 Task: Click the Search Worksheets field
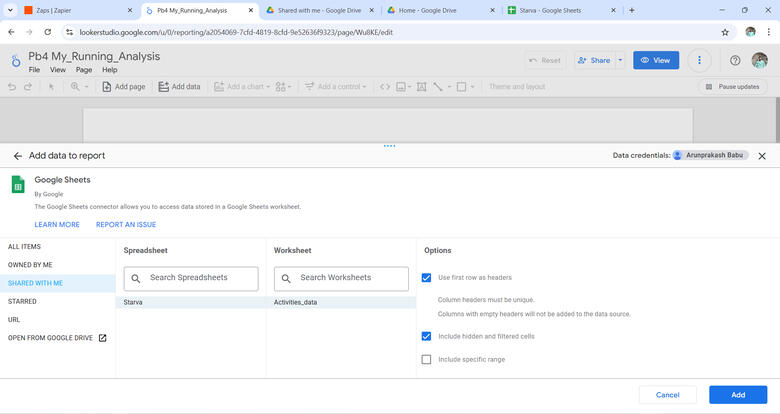[x=341, y=279]
